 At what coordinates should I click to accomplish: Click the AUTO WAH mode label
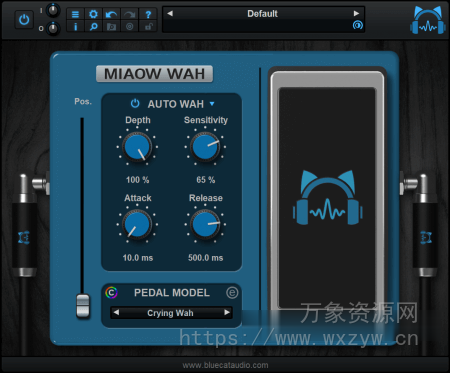[176, 104]
